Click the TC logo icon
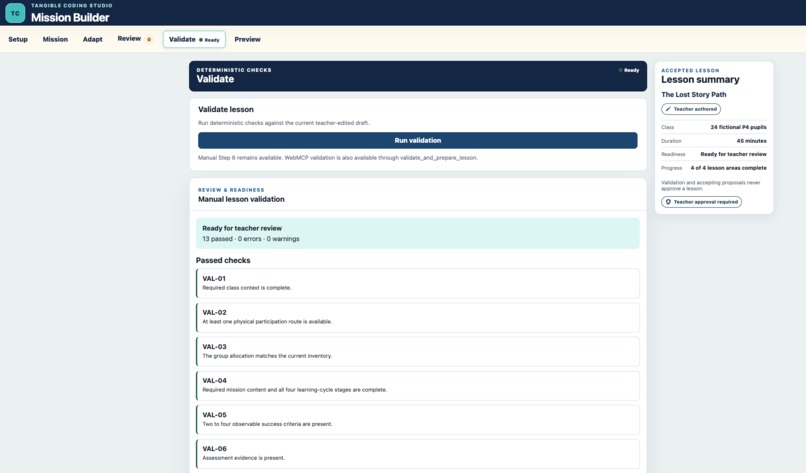Viewport: 806px width, 473px height. pyautogui.click(x=15, y=13)
